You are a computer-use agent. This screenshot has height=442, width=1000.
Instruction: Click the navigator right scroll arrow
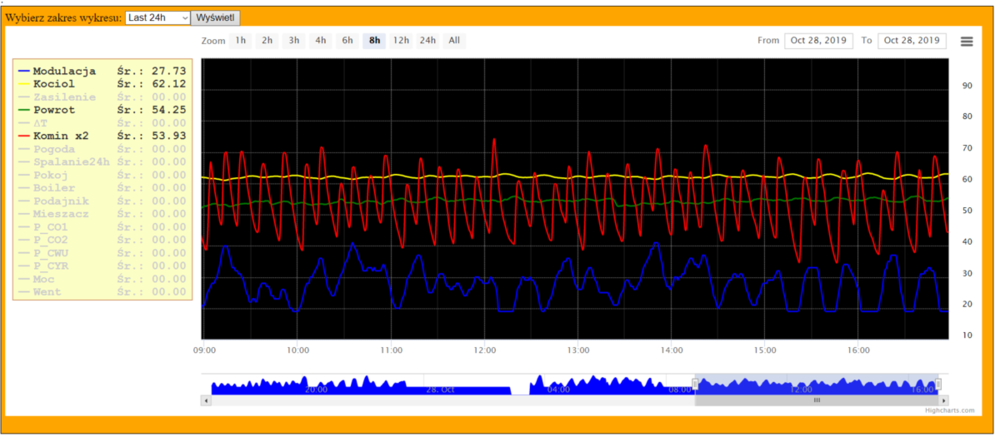pos(942,400)
